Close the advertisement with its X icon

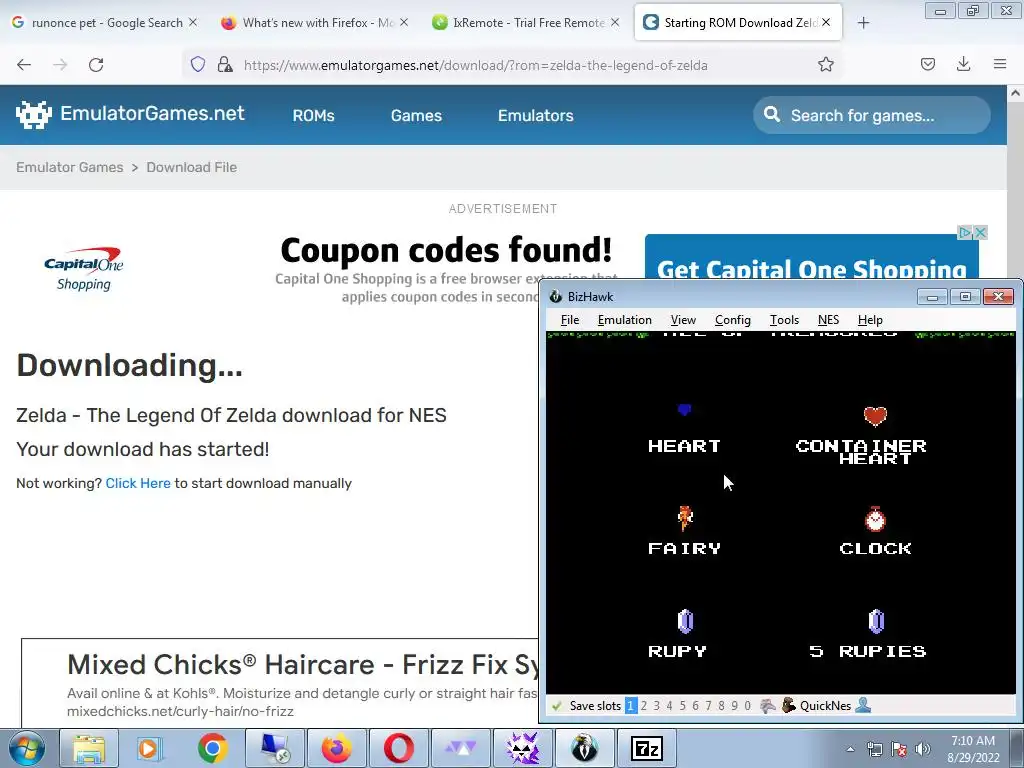pos(980,232)
